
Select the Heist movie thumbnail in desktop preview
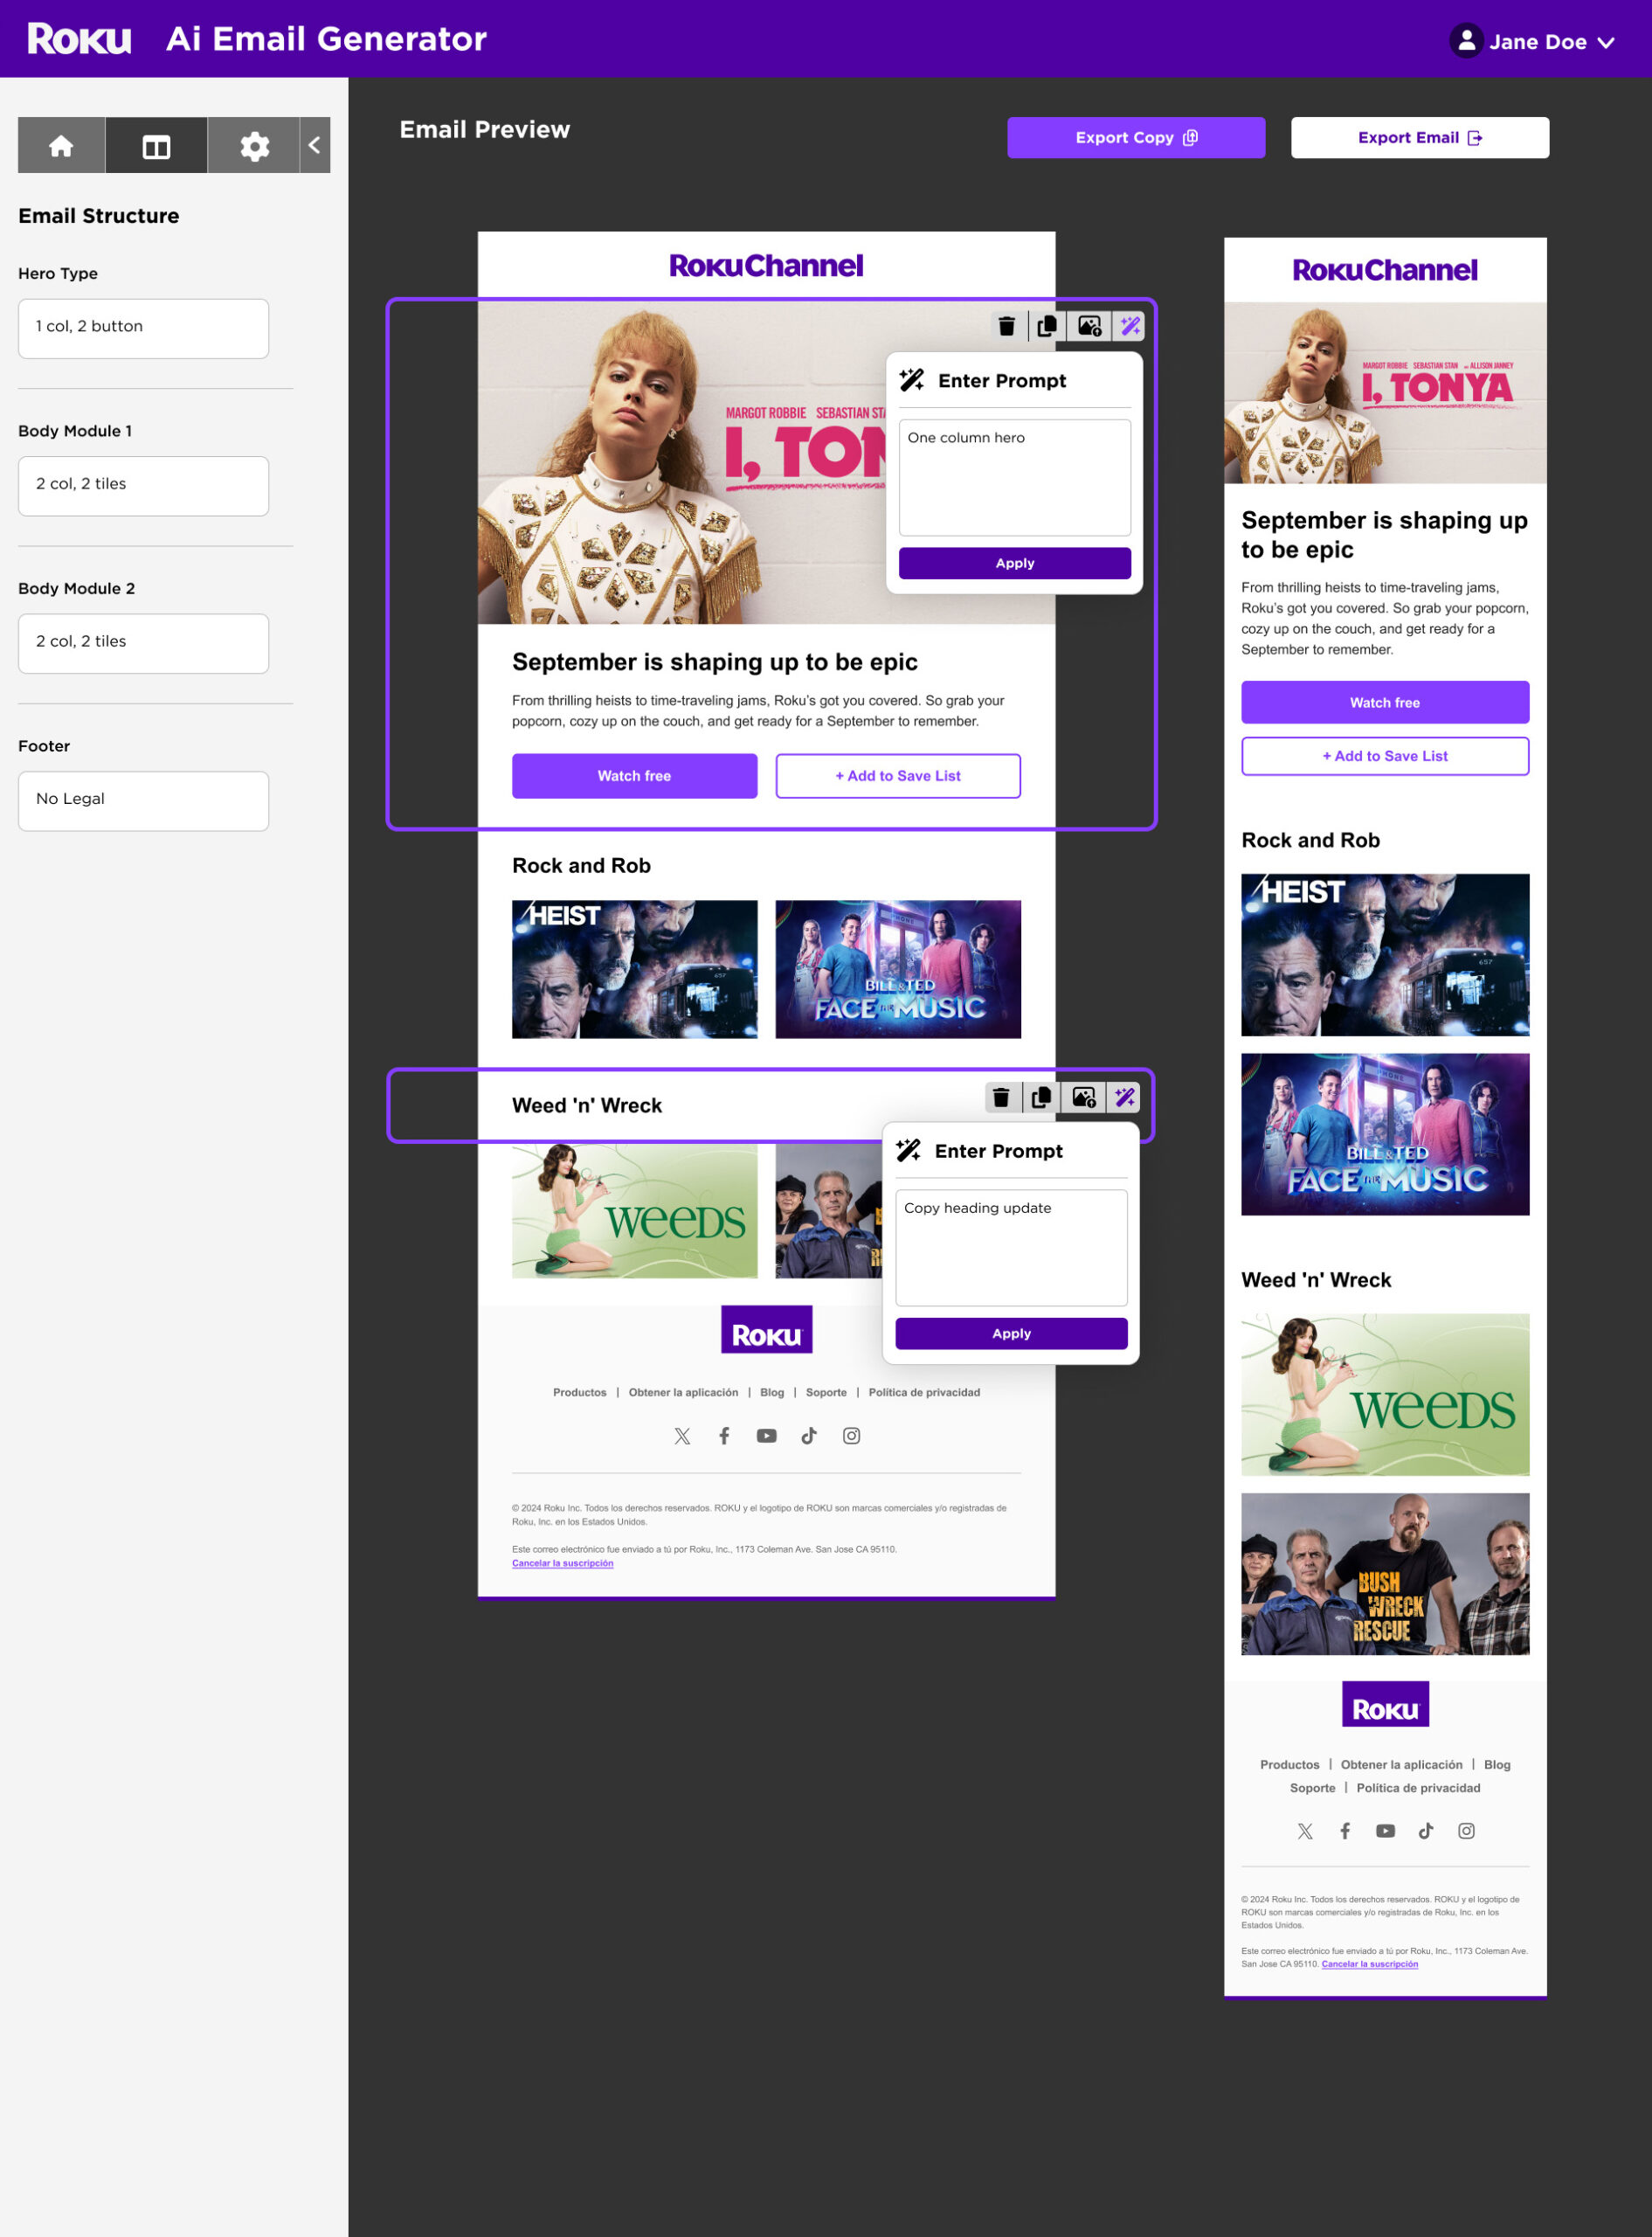[634, 969]
